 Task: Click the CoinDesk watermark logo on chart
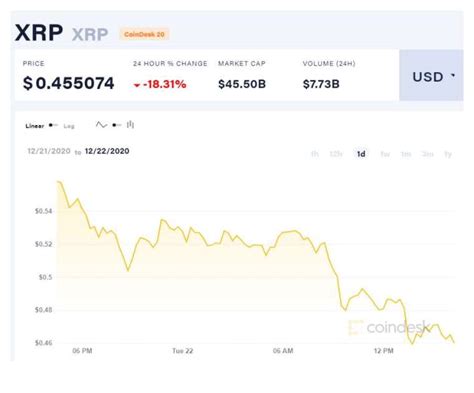point(389,327)
